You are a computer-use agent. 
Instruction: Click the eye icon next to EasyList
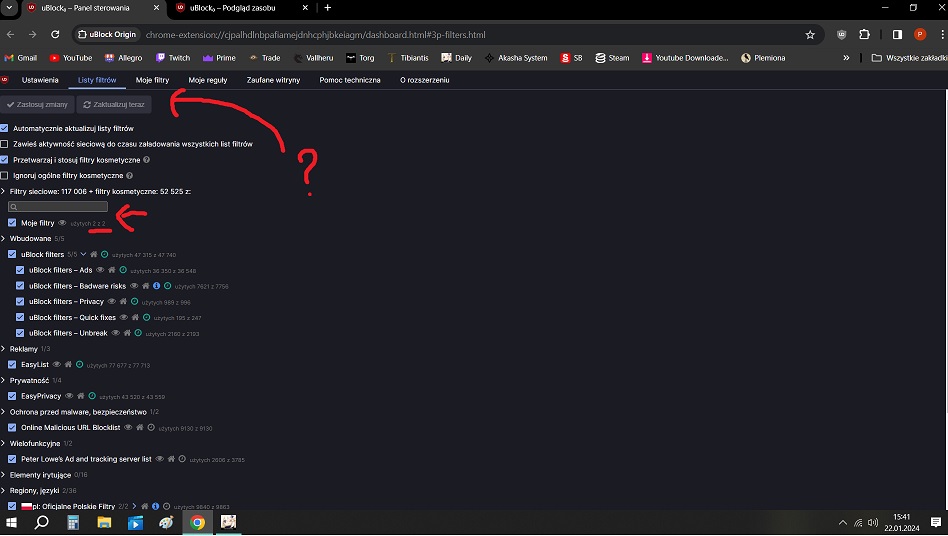tap(57, 364)
